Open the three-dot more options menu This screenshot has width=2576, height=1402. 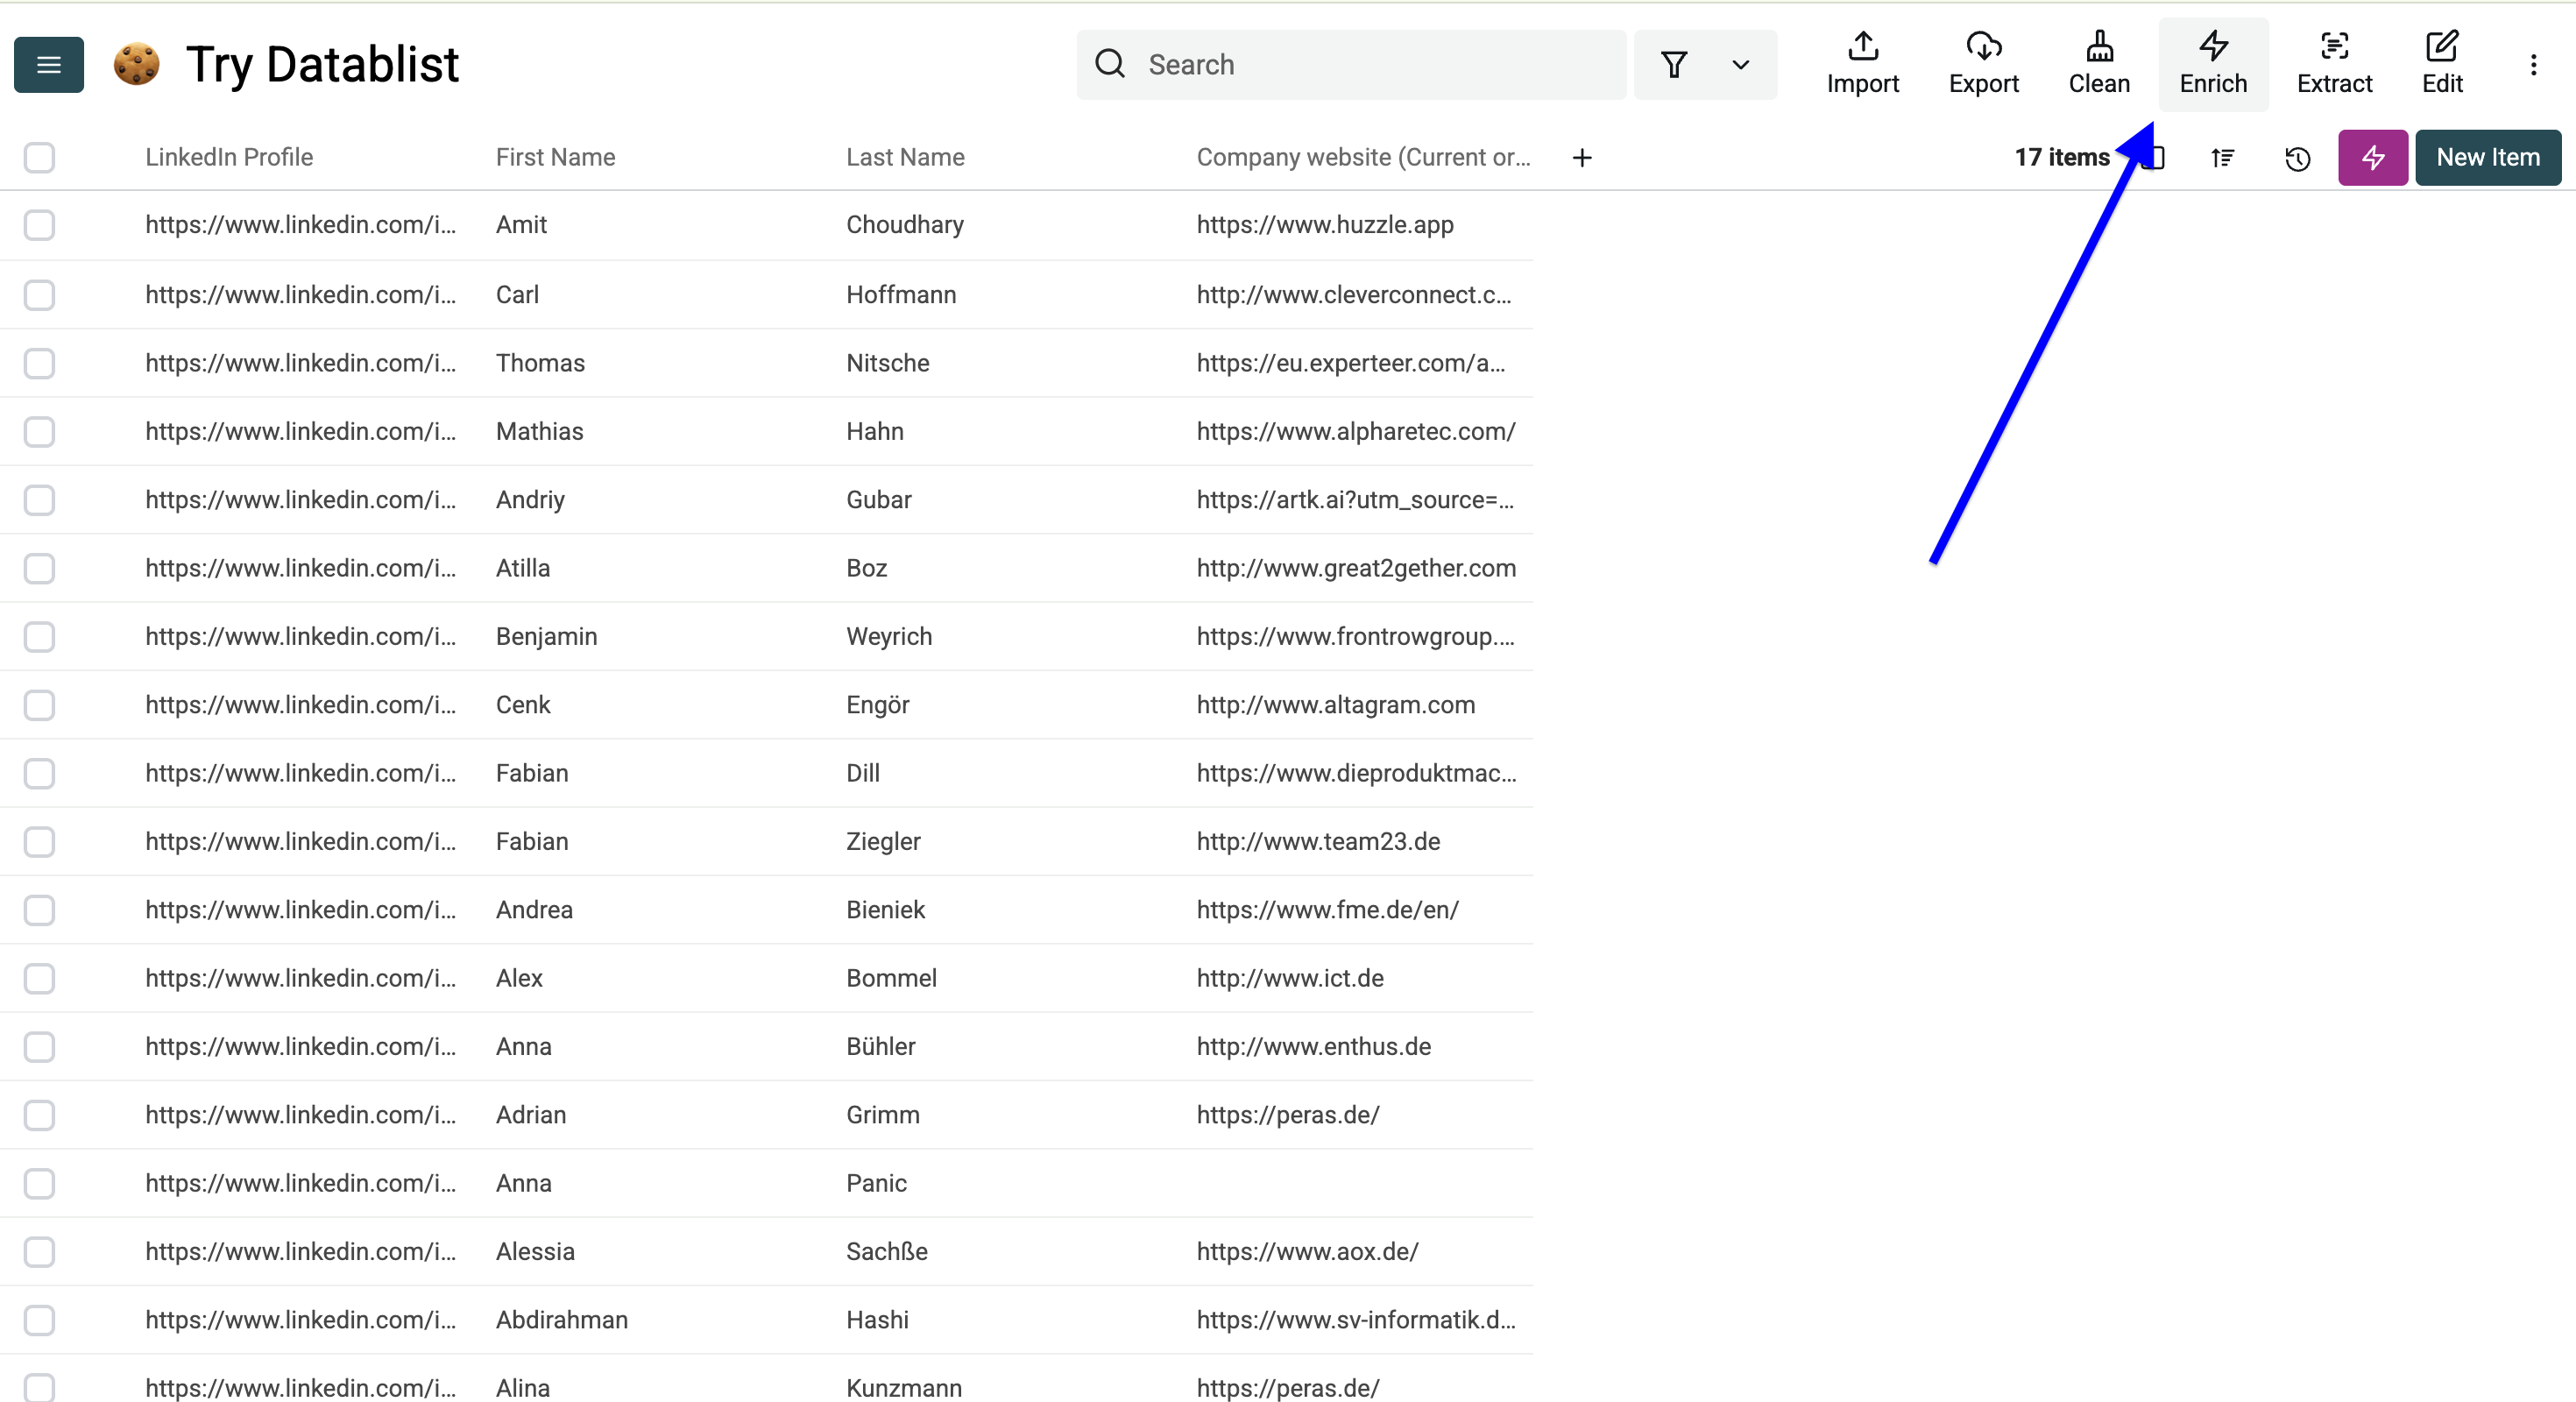2533,65
